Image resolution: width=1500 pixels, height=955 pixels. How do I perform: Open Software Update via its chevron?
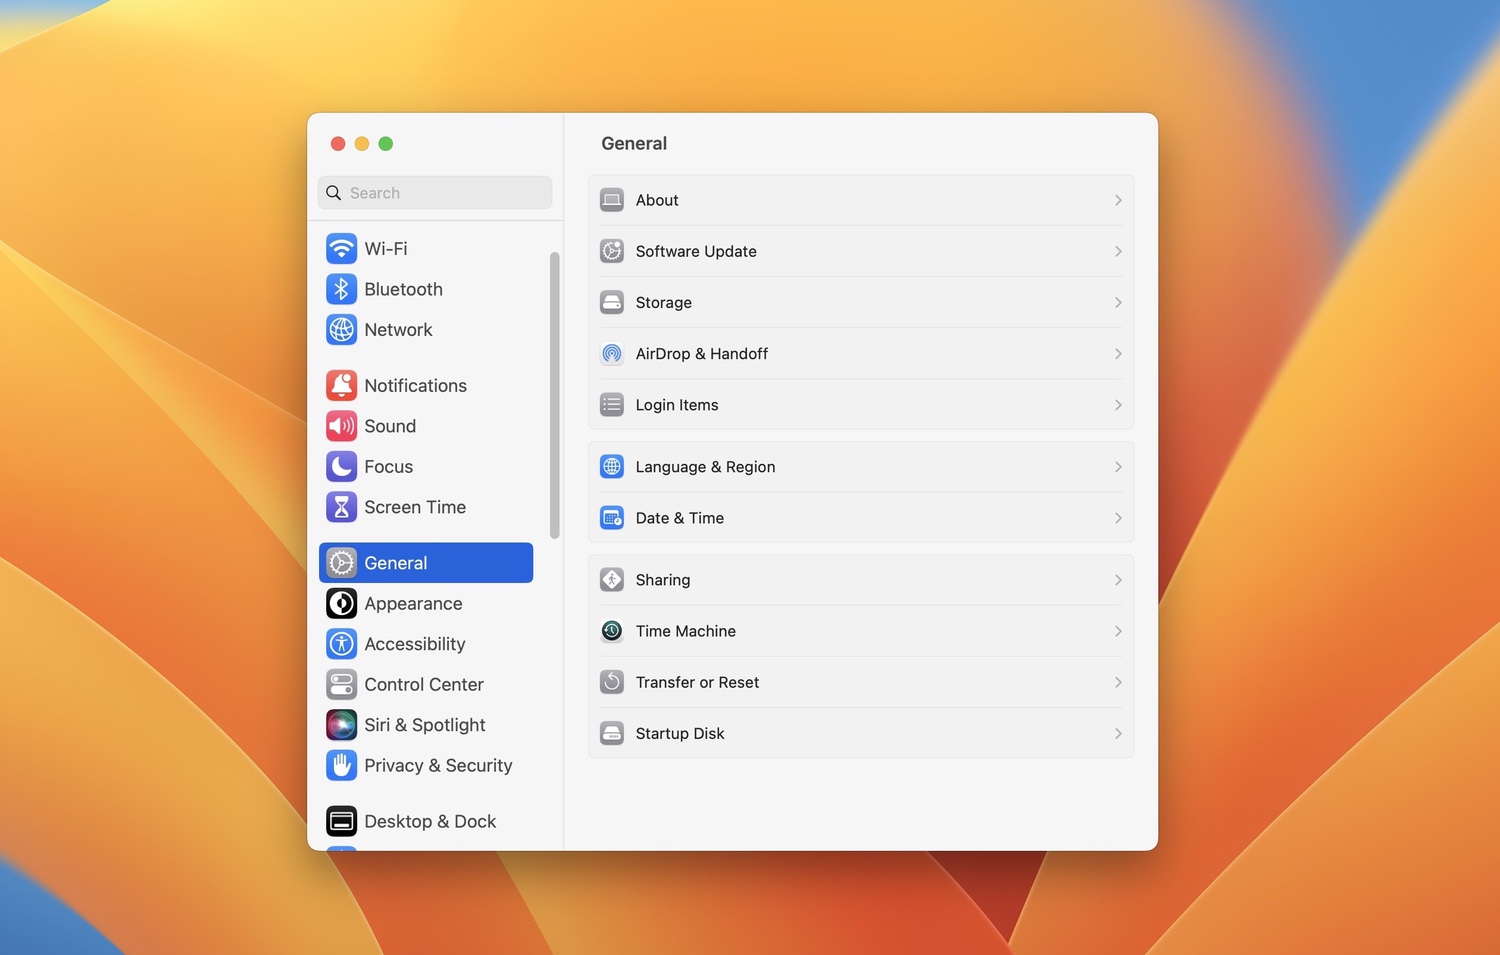tap(1118, 251)
